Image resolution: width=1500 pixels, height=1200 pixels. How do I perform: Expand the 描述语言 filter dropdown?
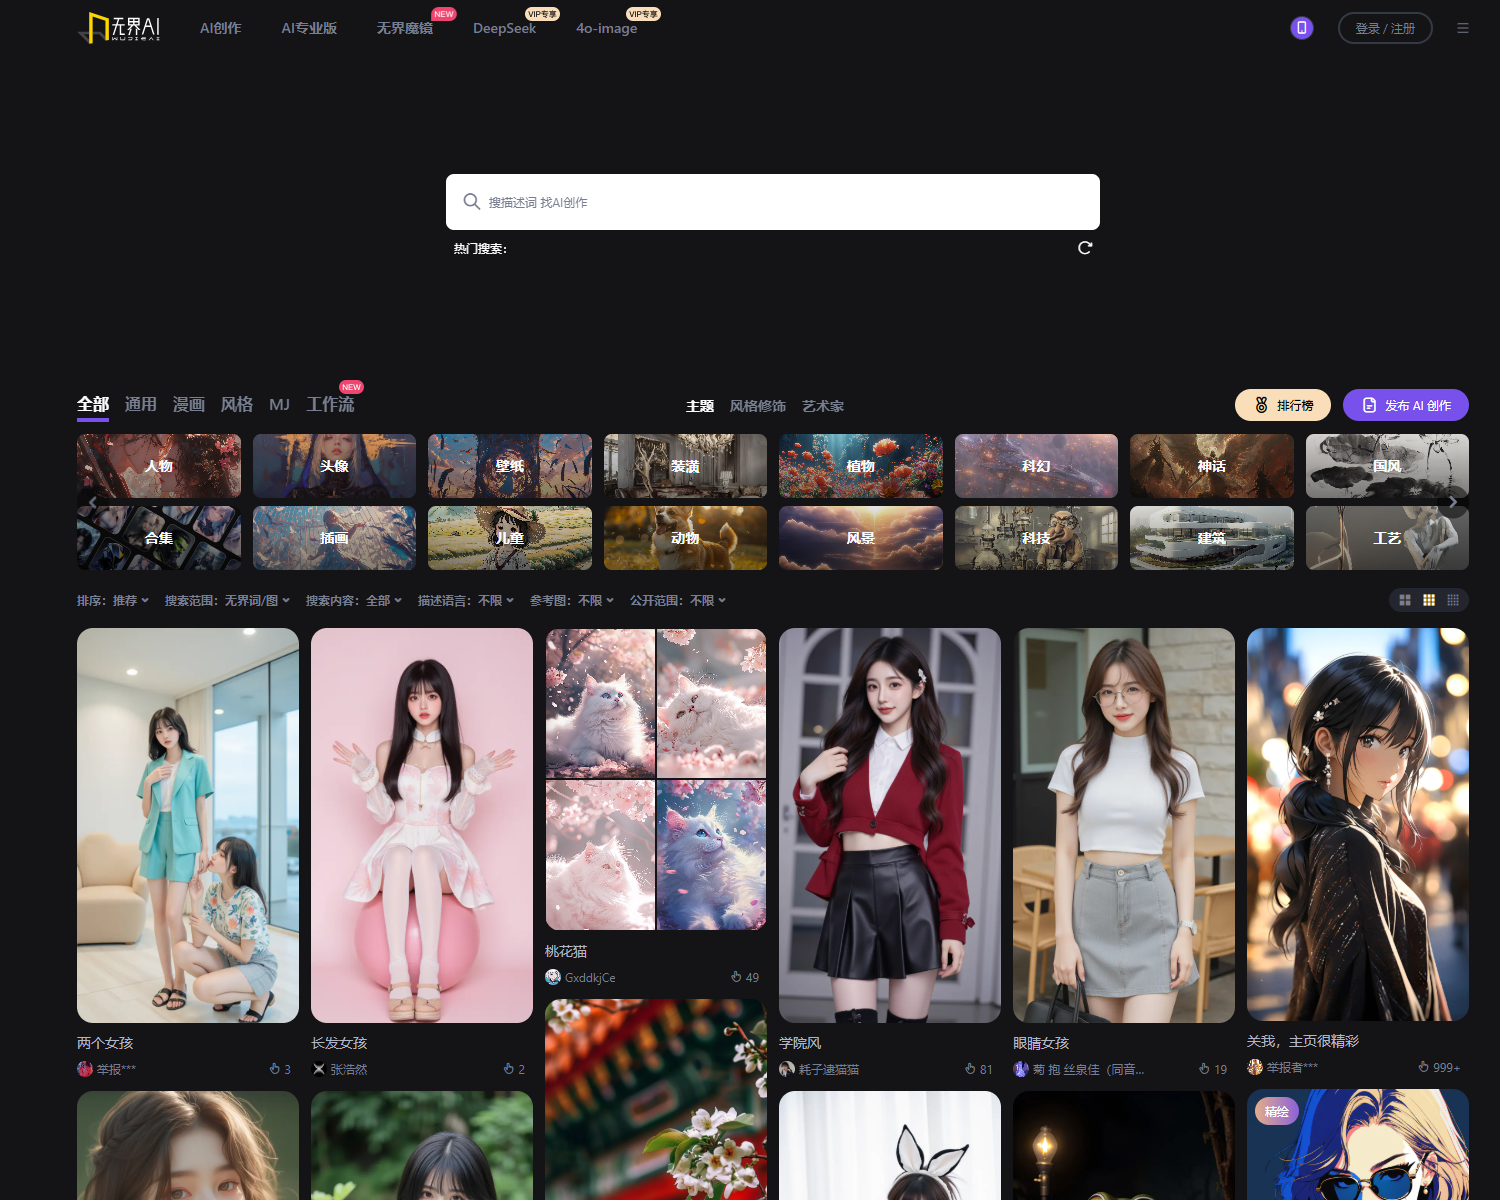click(465, 601)
